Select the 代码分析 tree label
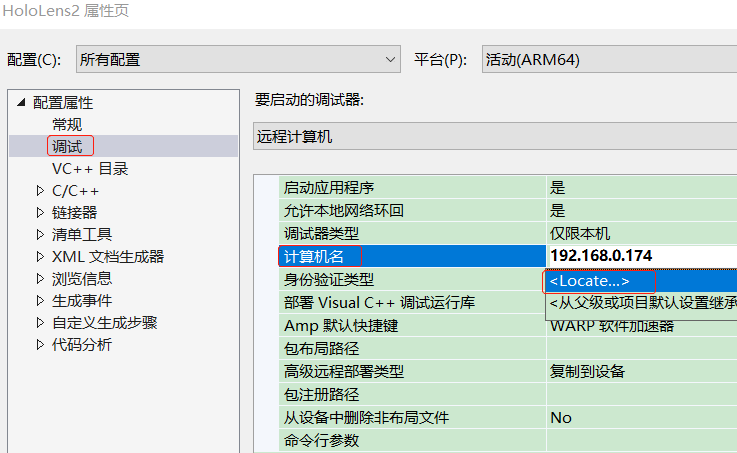 click(x=82, y=344)
